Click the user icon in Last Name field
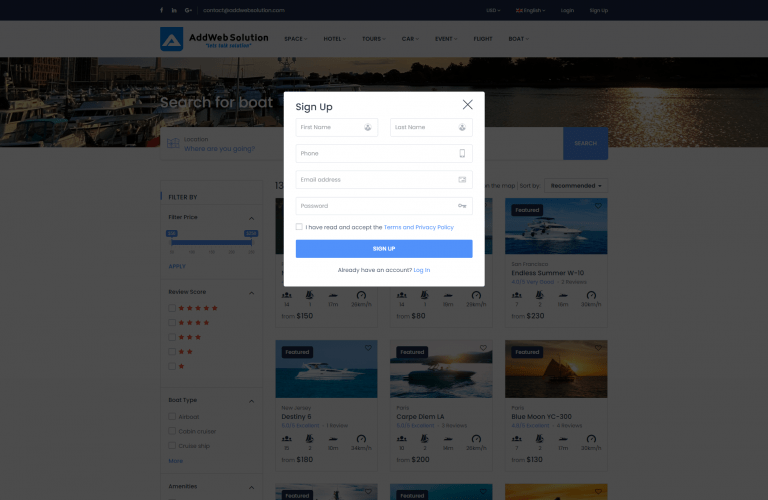The height and width of the screenshot is (500, 768). click(x=462, y=127)
